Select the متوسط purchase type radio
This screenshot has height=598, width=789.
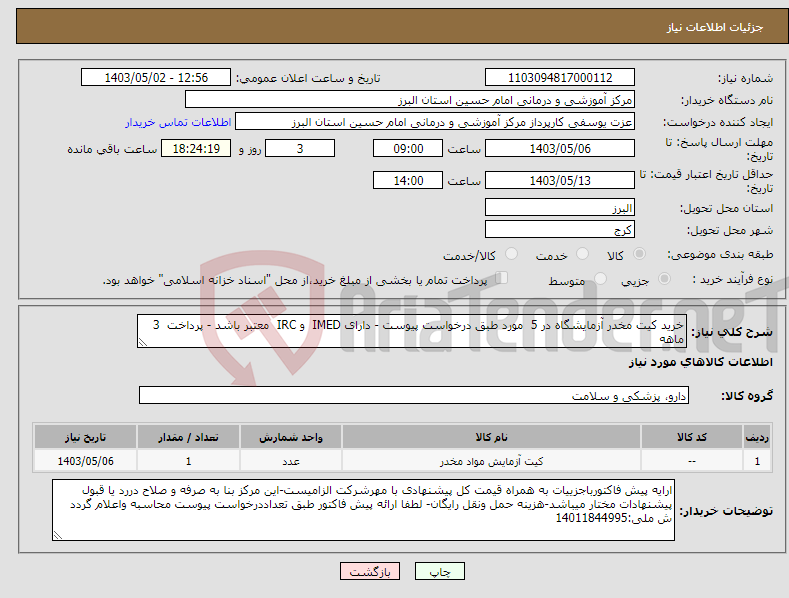[x=600, y=279]
